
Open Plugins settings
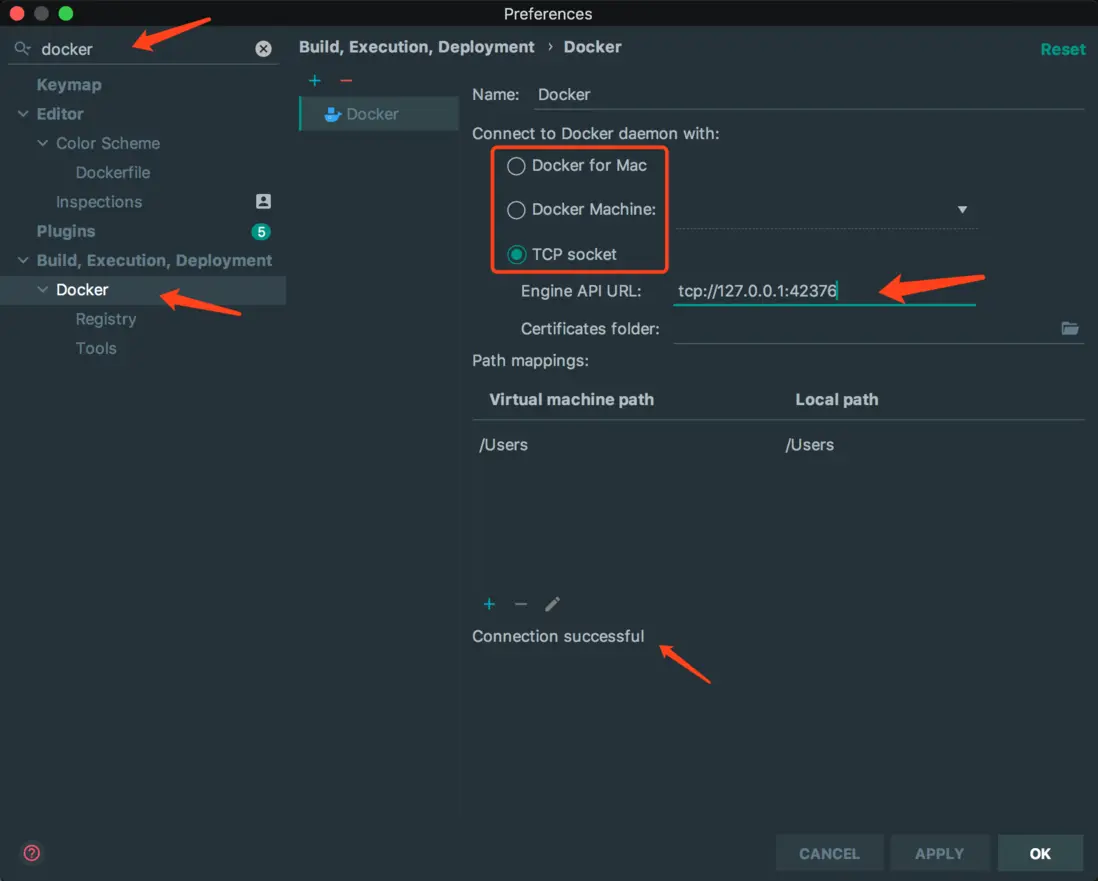click(x=66, y=231)
